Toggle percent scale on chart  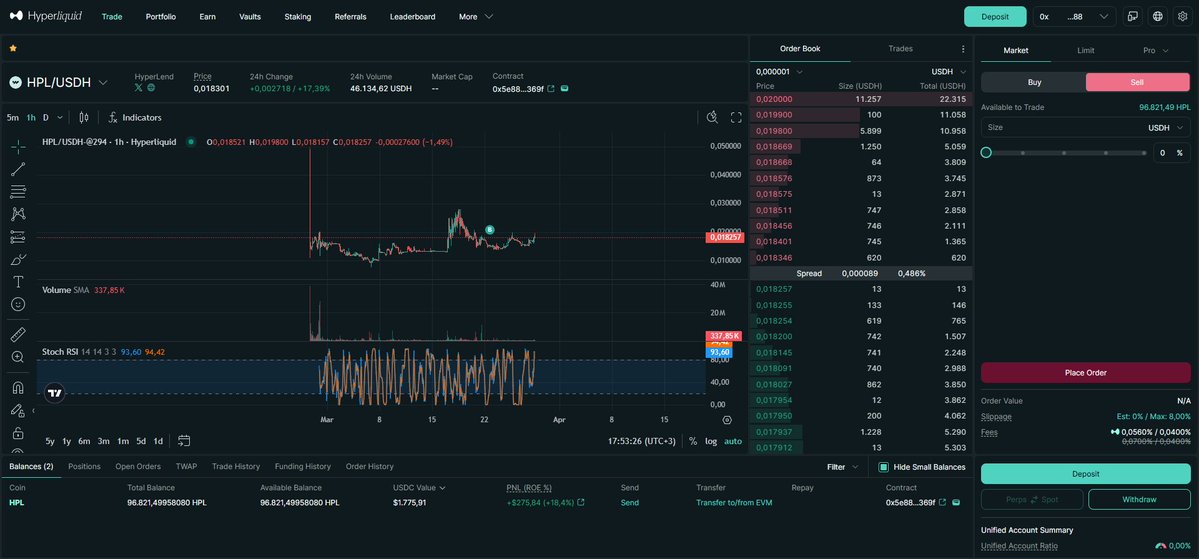coord(693,440)
